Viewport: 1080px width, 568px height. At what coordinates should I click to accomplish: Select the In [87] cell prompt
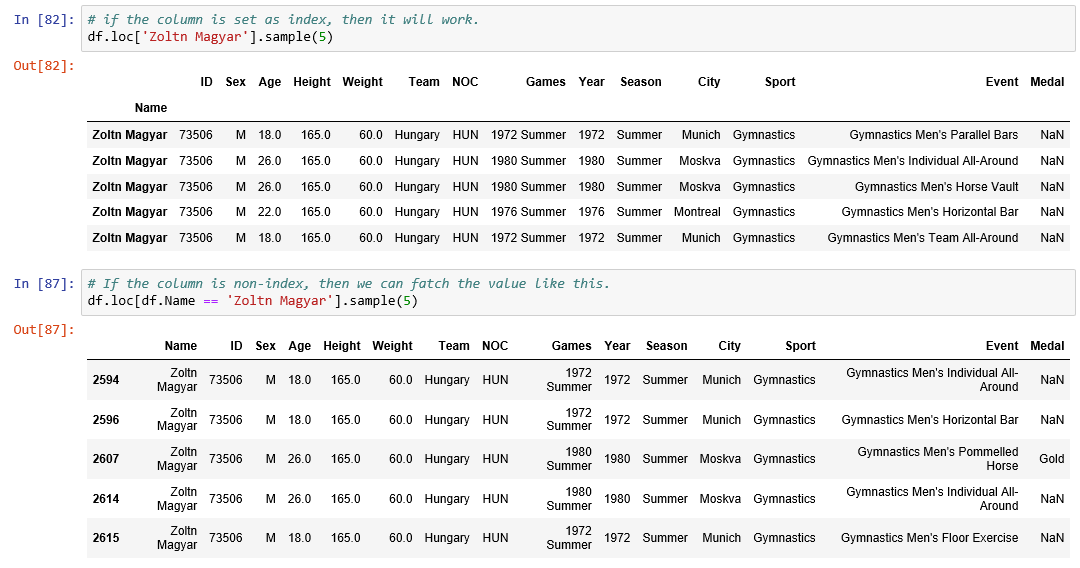pos(43,284)
